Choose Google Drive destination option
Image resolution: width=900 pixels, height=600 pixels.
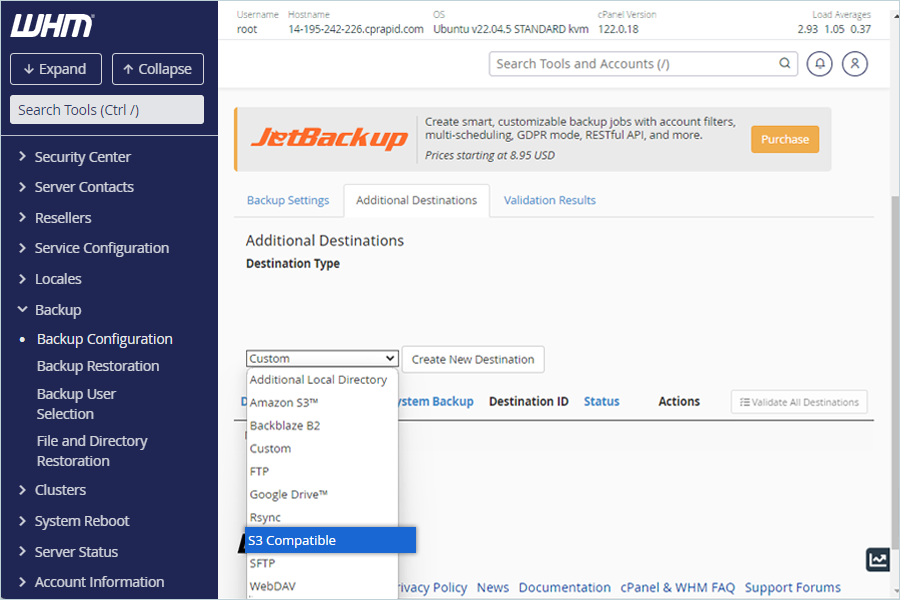point(322,494)
